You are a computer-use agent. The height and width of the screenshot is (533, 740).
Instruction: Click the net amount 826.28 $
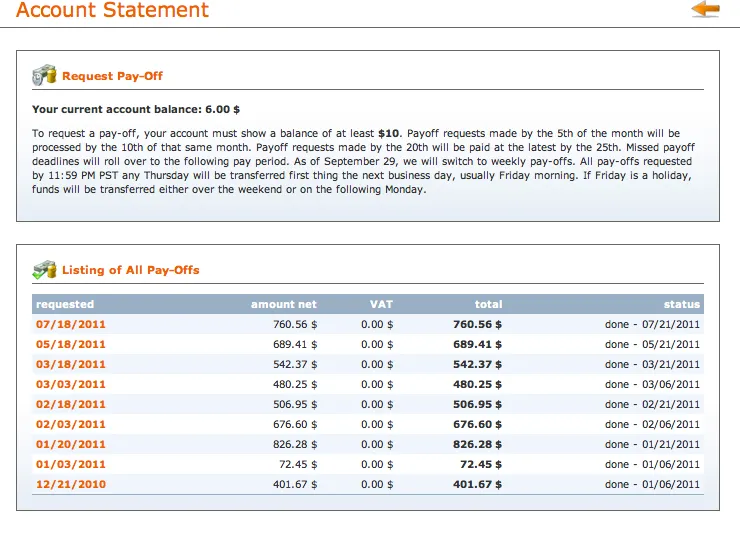coord(295,444)
